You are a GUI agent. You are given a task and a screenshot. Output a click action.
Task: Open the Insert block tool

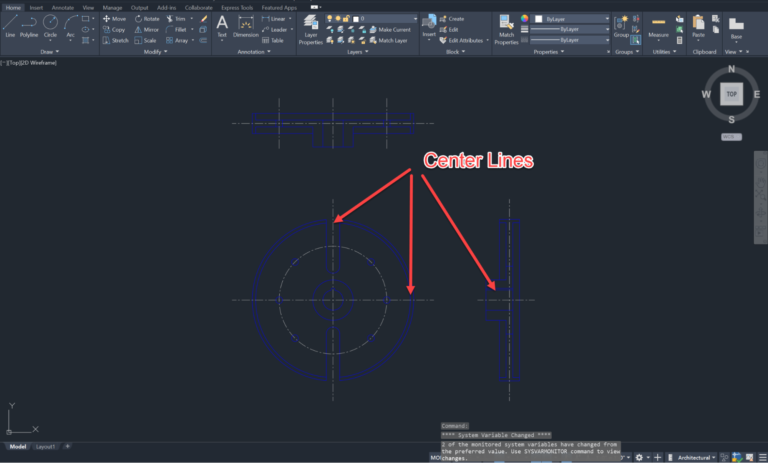coord(429,25)
